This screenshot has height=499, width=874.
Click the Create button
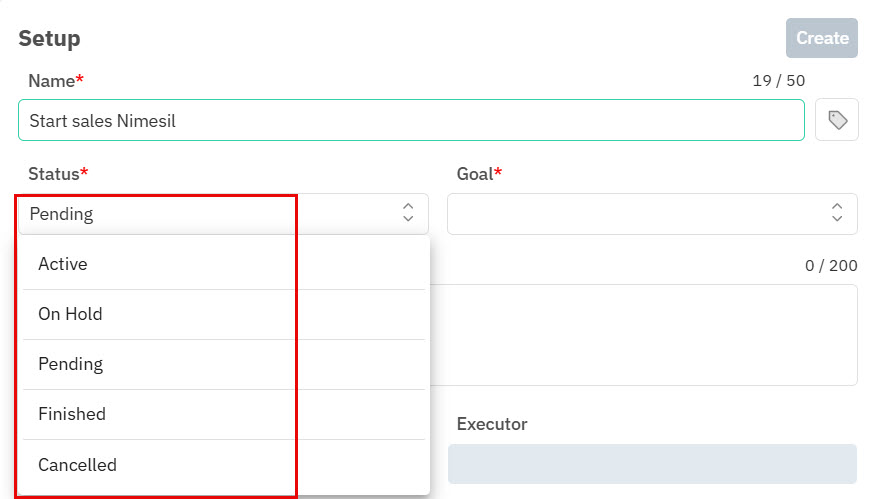click(x=822, y=38)
